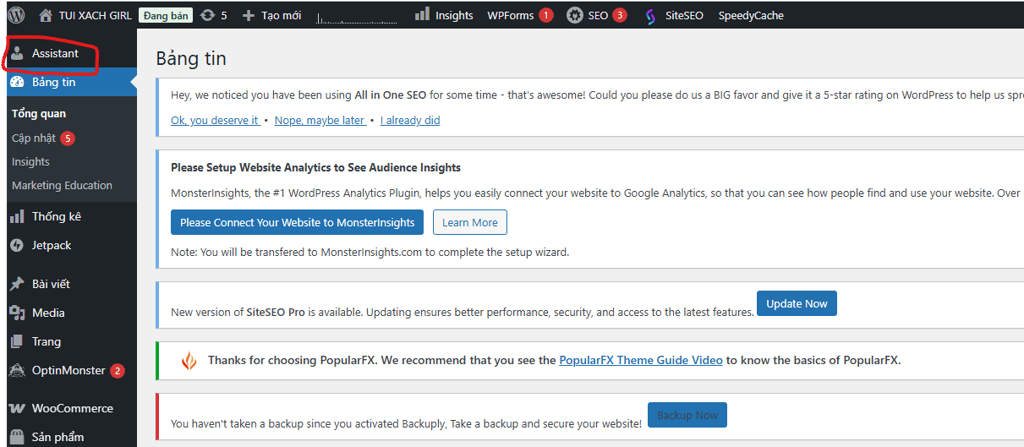Open the TUI XACH GIRL home icon
The height and width of the screenshot is (447, 1024).
point(46,15)
